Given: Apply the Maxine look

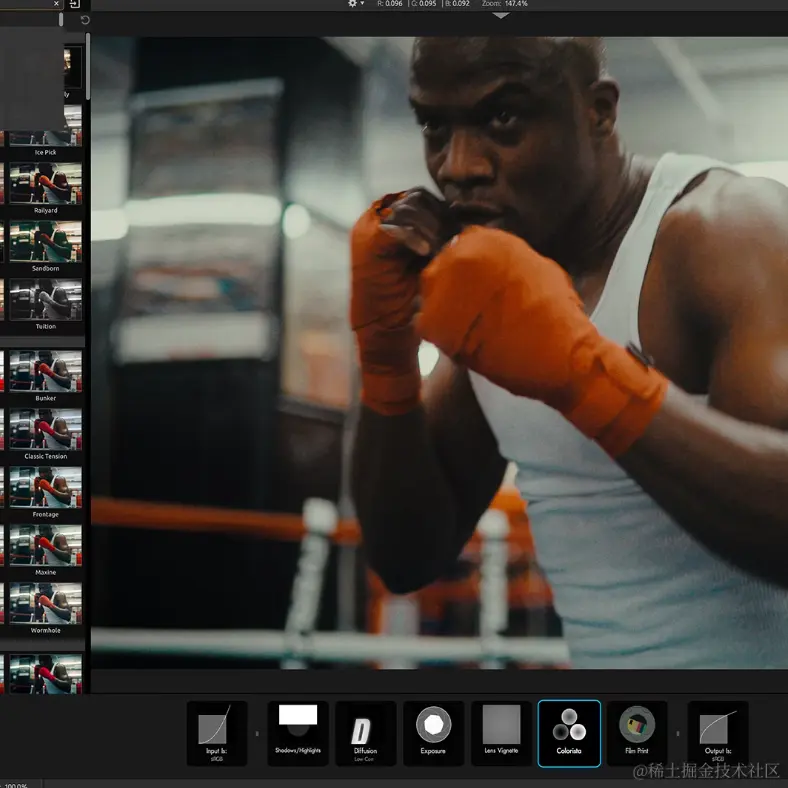Looking at the screenshot, I should [x=45, y=550].
